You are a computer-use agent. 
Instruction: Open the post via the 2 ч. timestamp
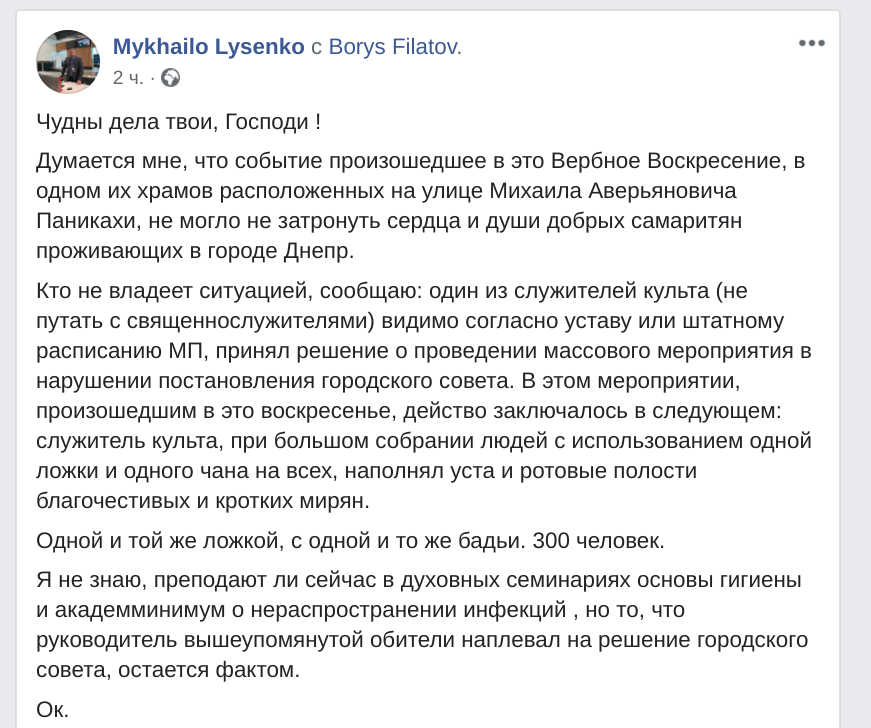[x=128, y=78]
